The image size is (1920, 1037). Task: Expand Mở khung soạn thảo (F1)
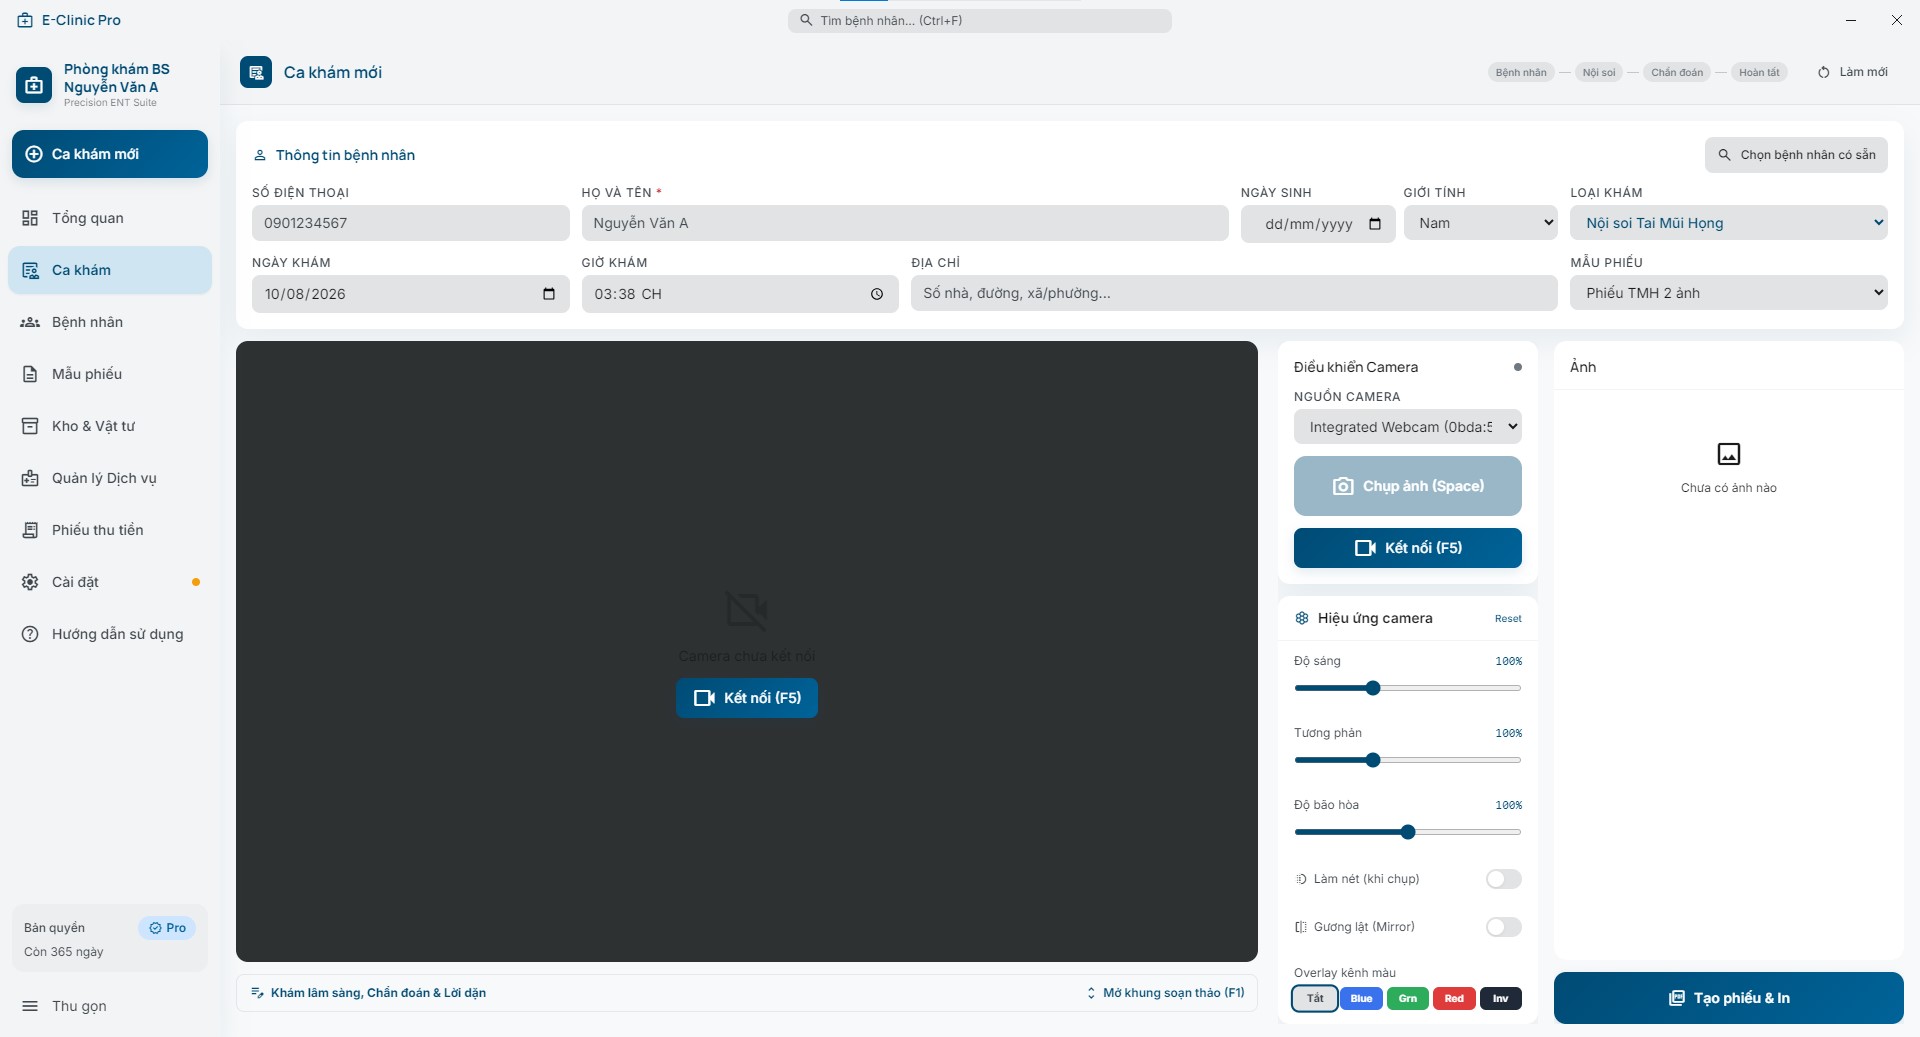coord(1165,993)
